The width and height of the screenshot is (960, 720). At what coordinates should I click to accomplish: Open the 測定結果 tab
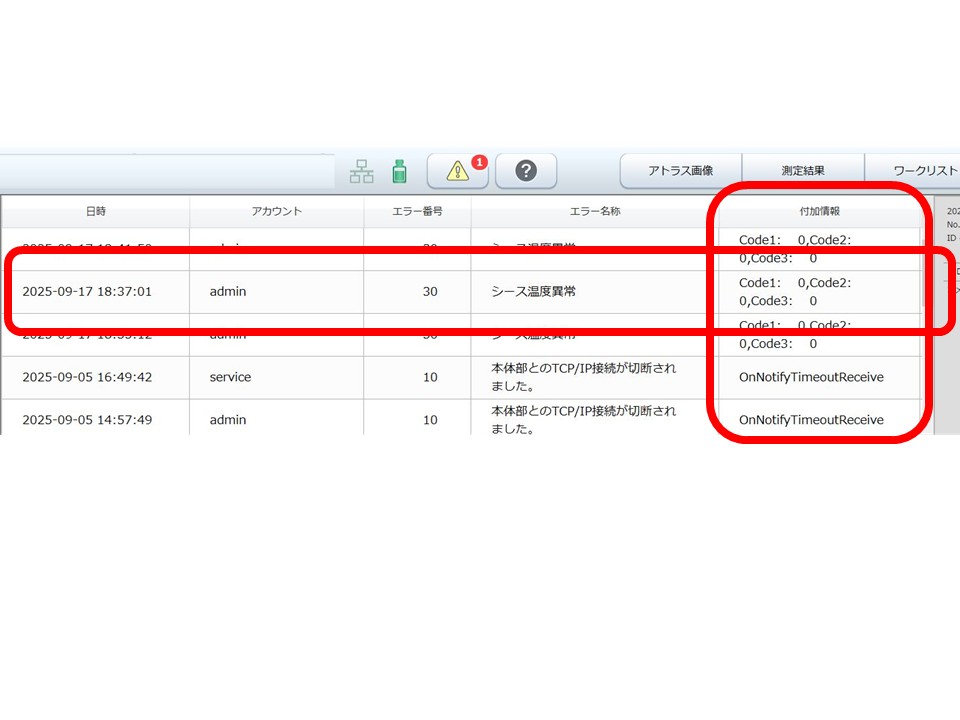[803, 171]
